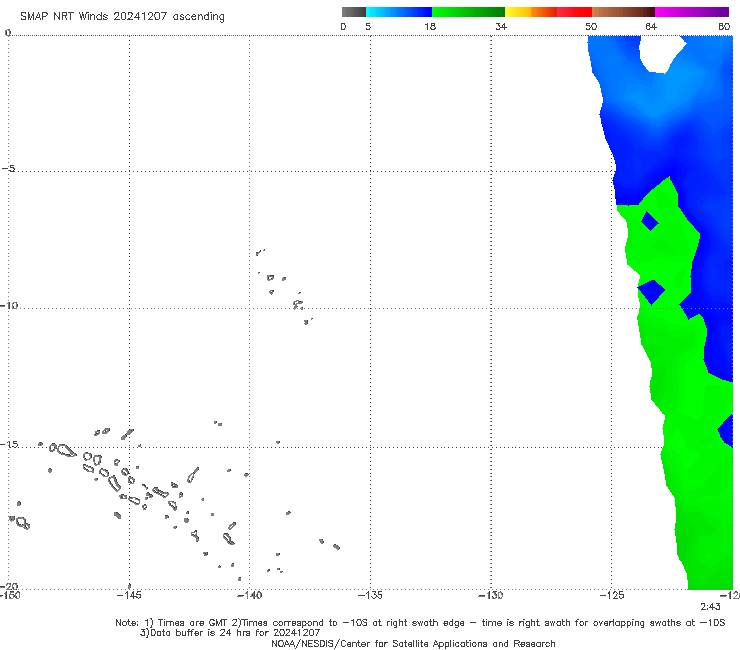Click the red segment of the colorbar
Image resolution: width=740 pixels, height=650 pixels.
(574, 12)
